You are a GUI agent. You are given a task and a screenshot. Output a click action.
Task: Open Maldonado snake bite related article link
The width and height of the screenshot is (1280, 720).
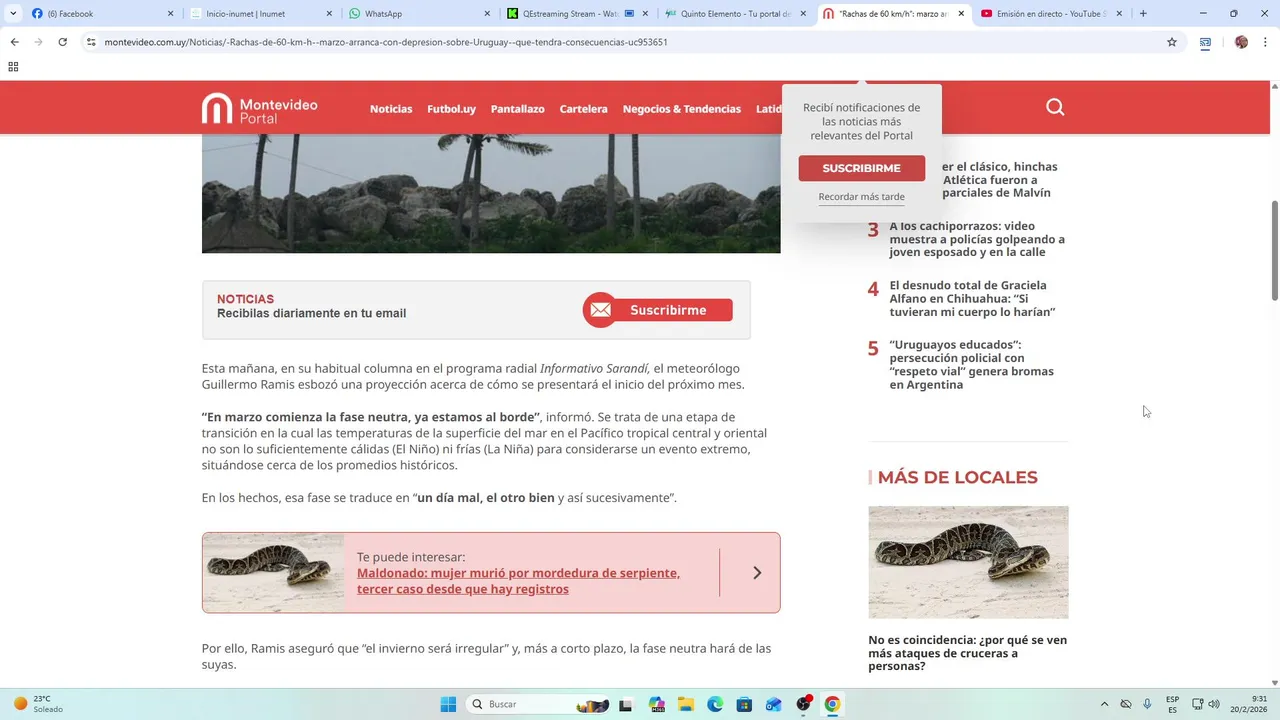pyautogui.click(x=518, y=581)
